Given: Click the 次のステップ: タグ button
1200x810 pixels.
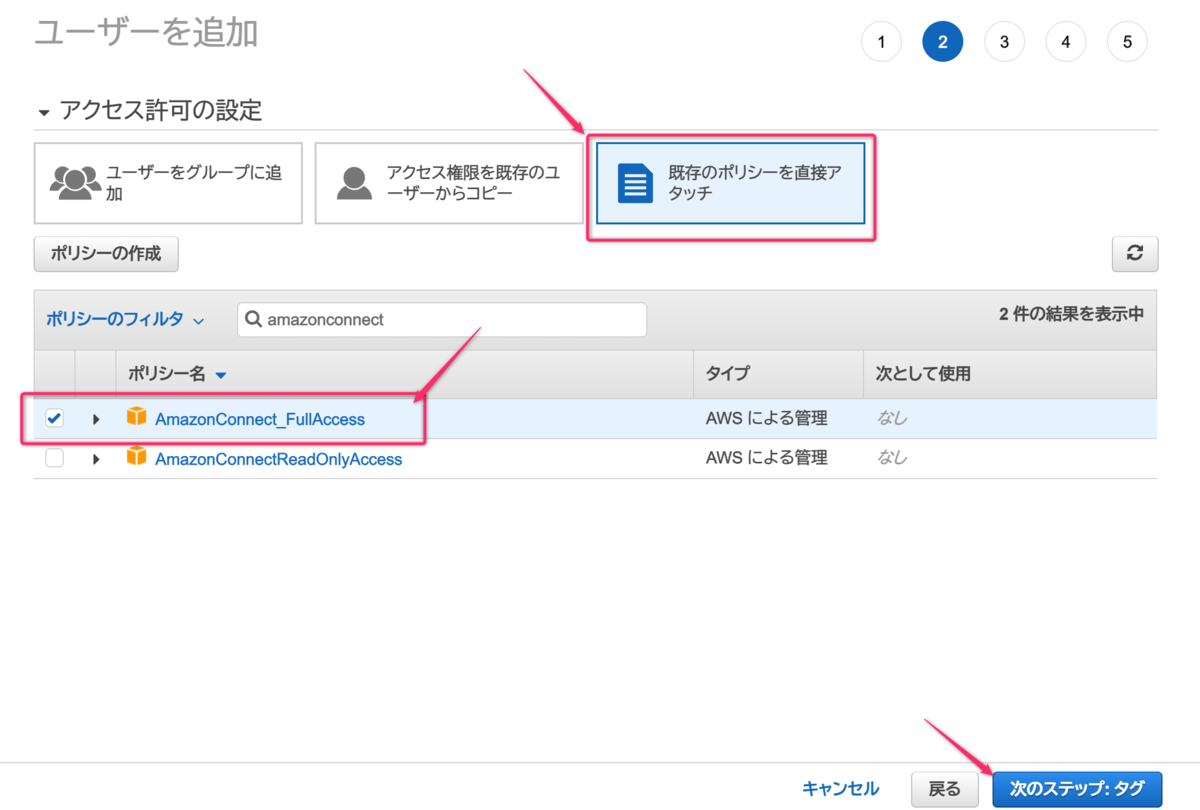Looking at the screenshot, I should (x=1077, y=789).
